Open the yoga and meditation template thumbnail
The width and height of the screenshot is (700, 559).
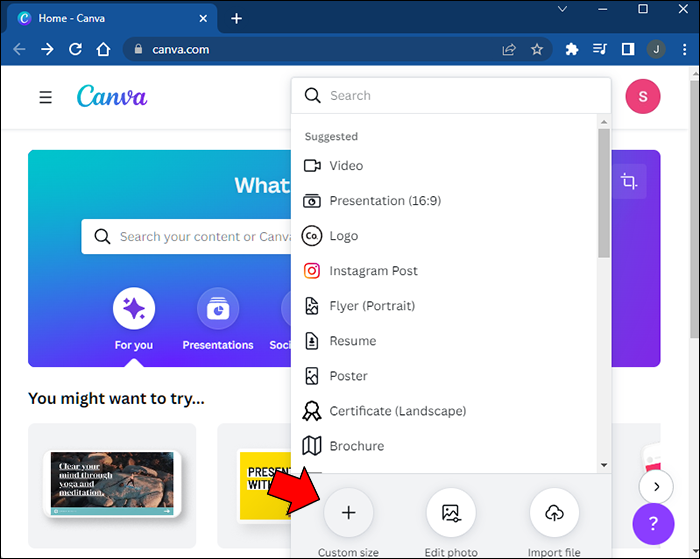click(112, 485)
